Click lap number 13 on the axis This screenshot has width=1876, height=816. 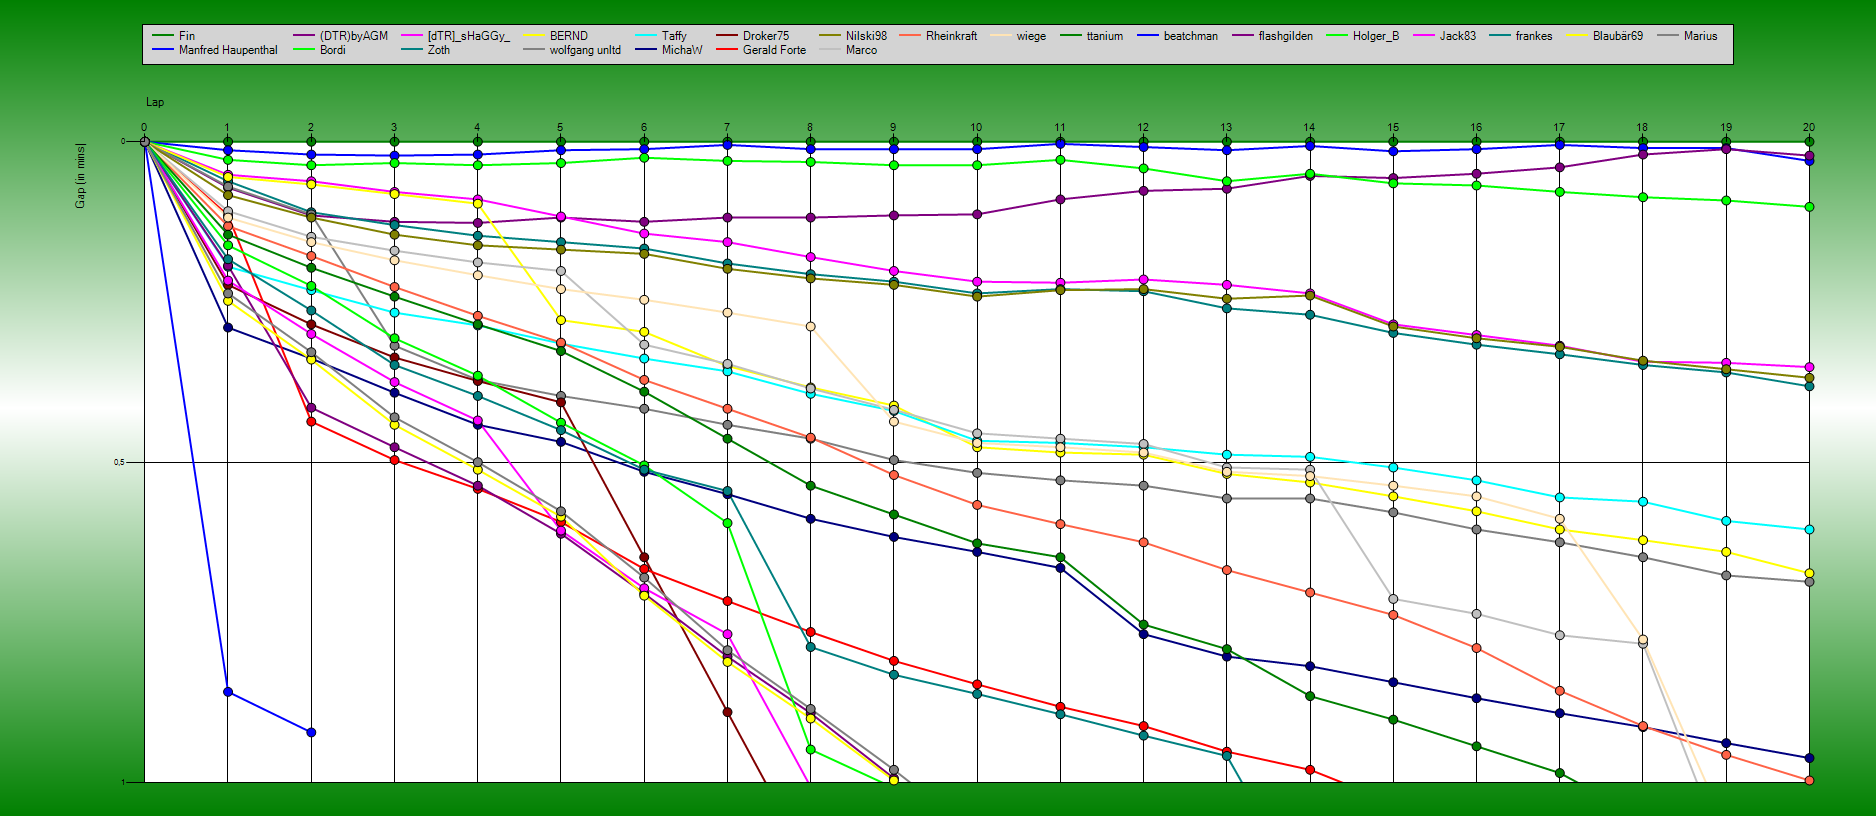(1226, 128)
